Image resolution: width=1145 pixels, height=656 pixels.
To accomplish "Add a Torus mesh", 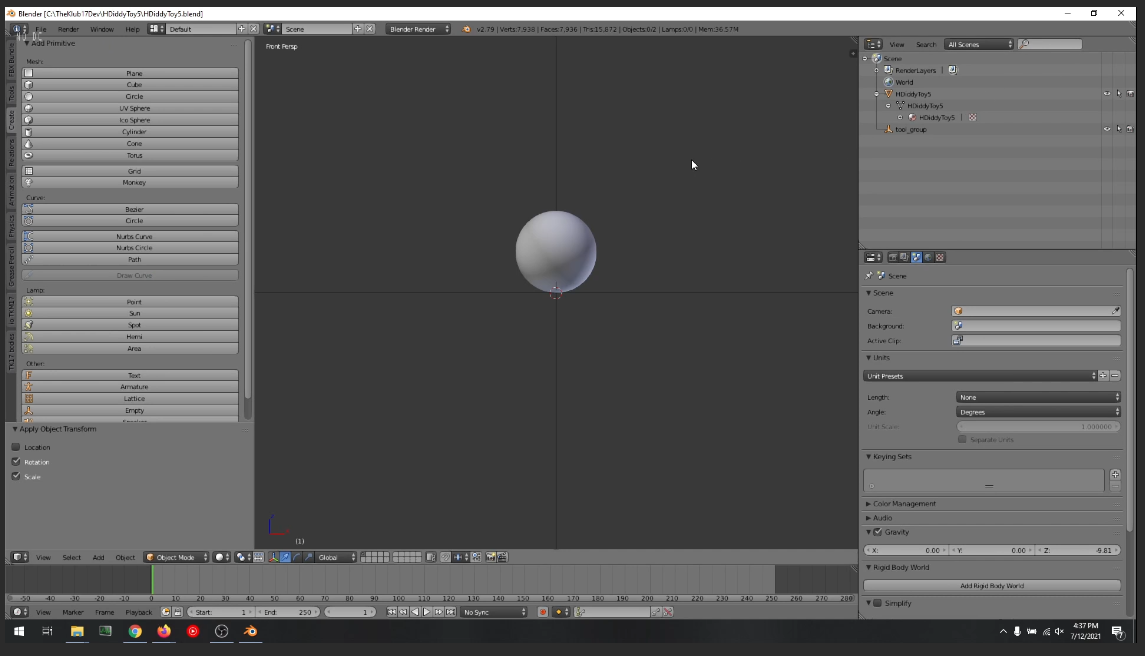I will [130, 156].
